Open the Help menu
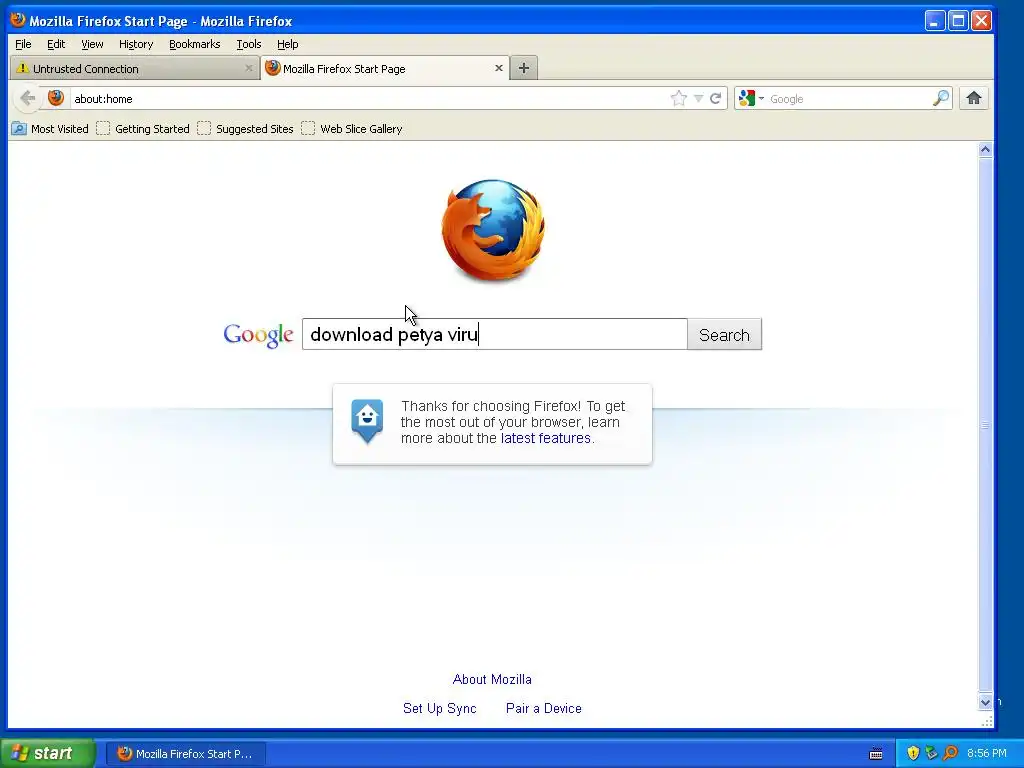The height and width of the screenshot is (768, 1024). [x=287, y=44]
